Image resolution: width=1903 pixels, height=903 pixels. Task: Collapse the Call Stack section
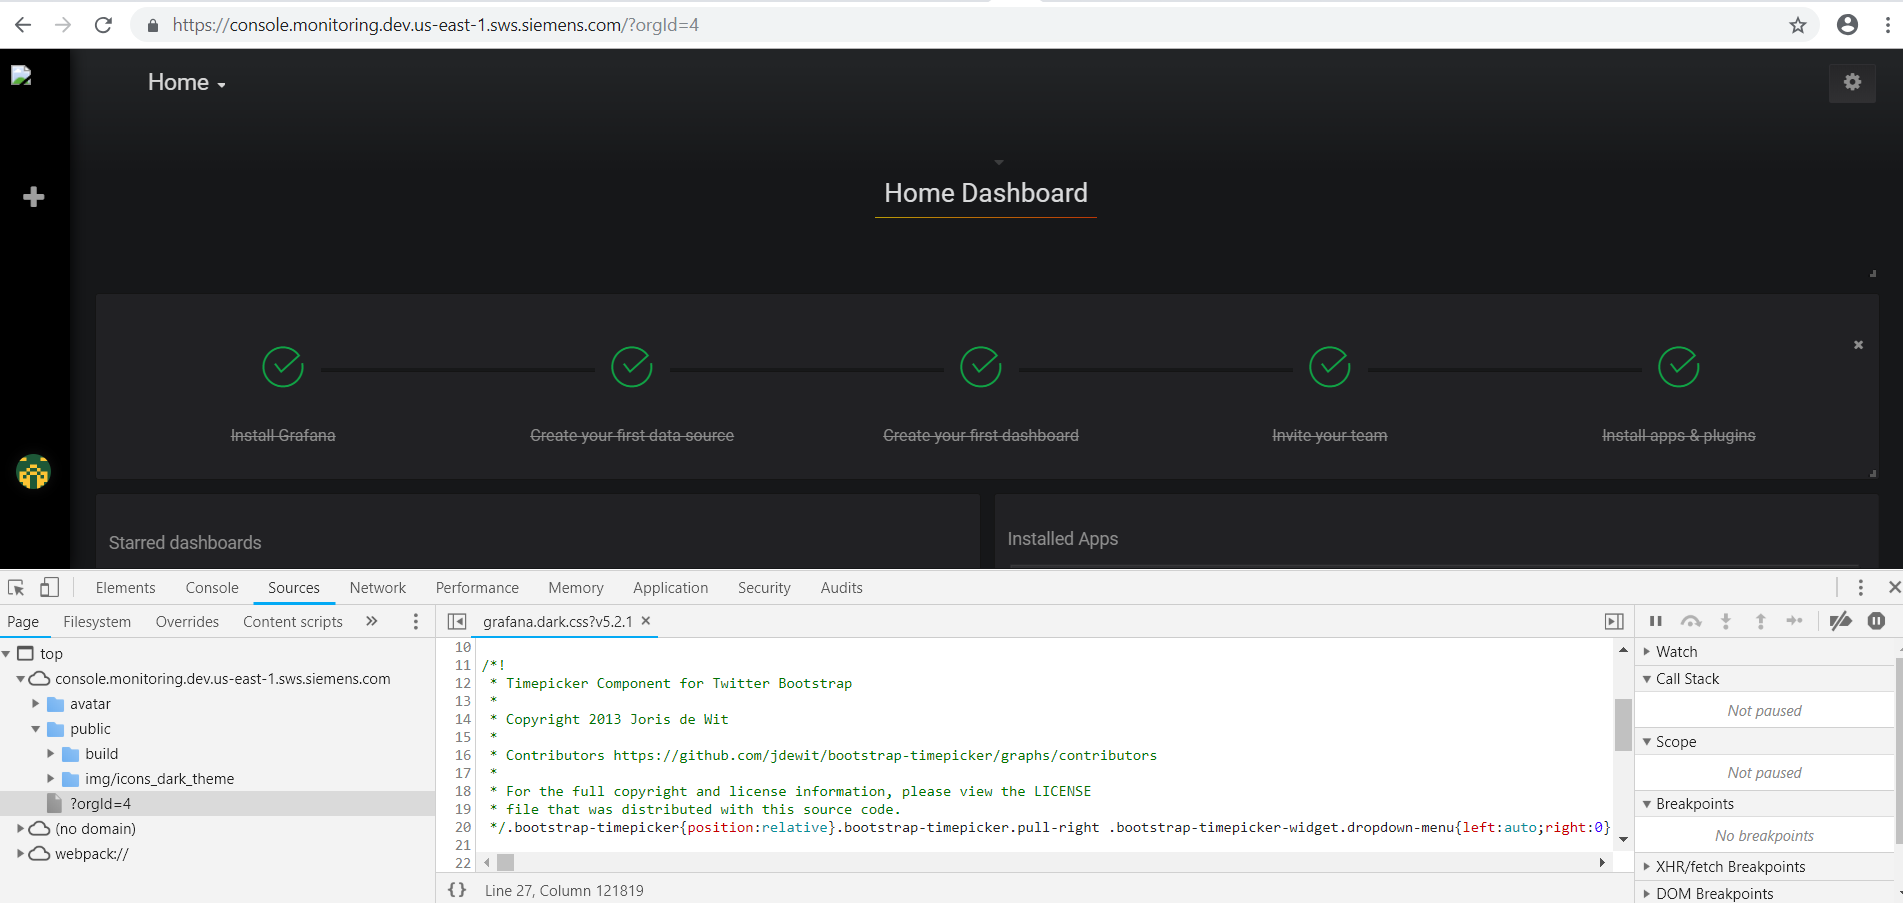point(1648,678)
